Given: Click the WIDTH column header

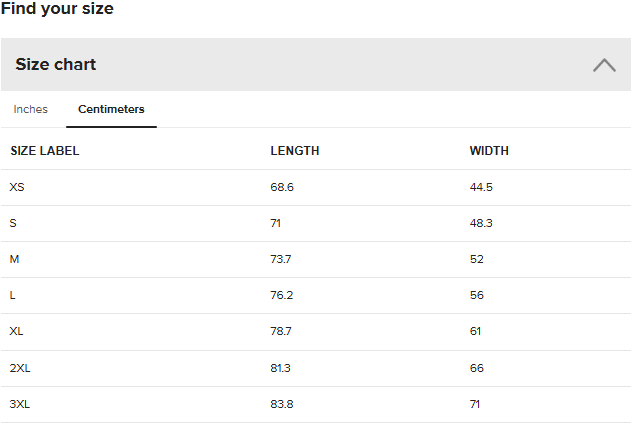Looking at the screenshot, I should tap(489, 151).
